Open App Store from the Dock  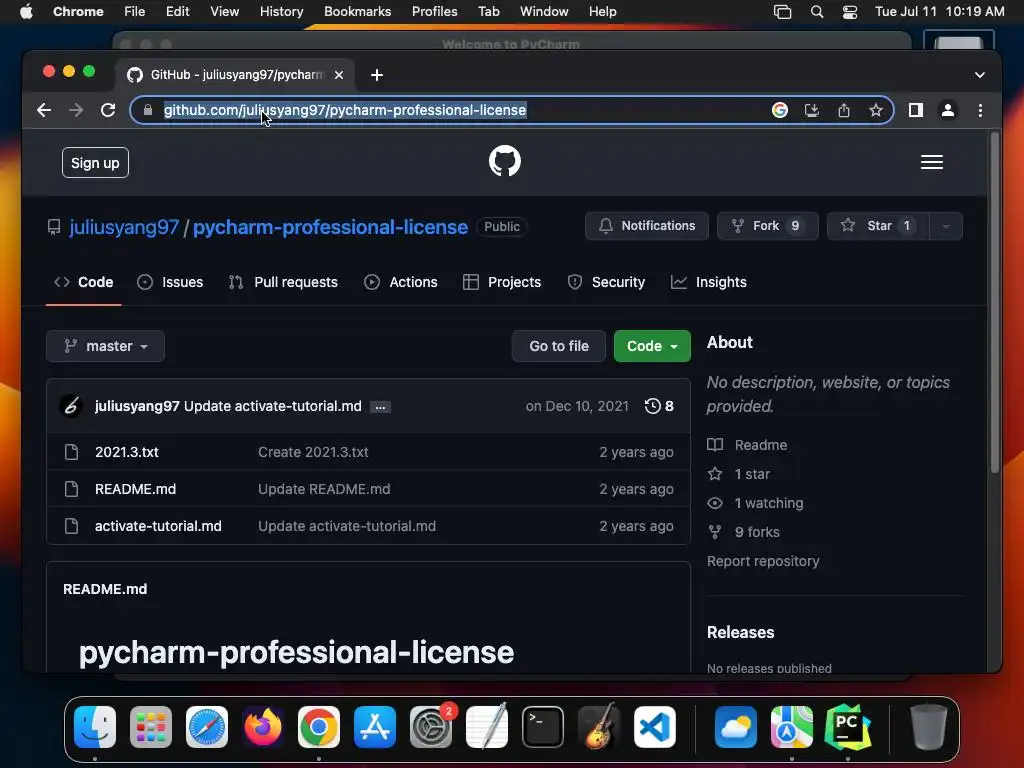pos(375,727)
